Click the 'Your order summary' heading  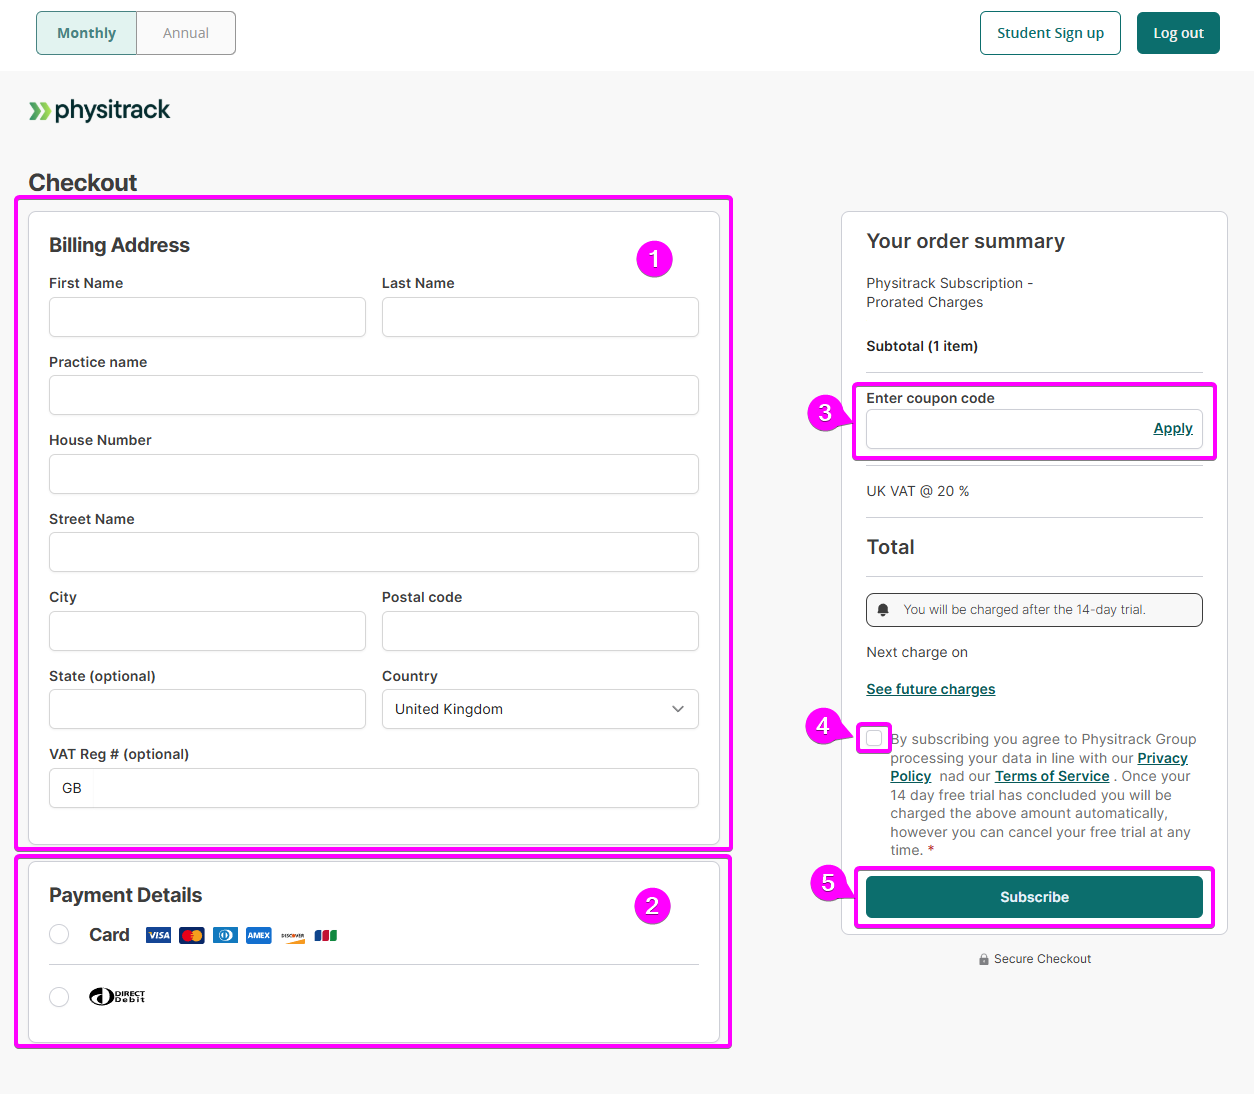[965, 241]
